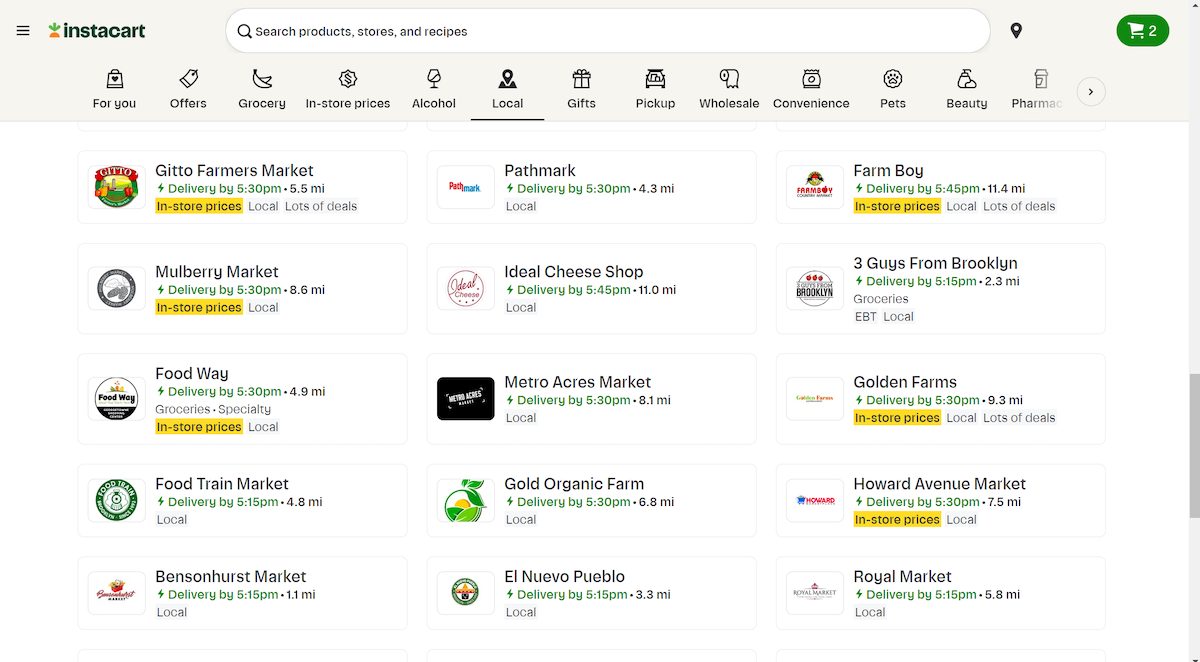
Task: Expand more categories with right chevron
Action: (1091, 92)
